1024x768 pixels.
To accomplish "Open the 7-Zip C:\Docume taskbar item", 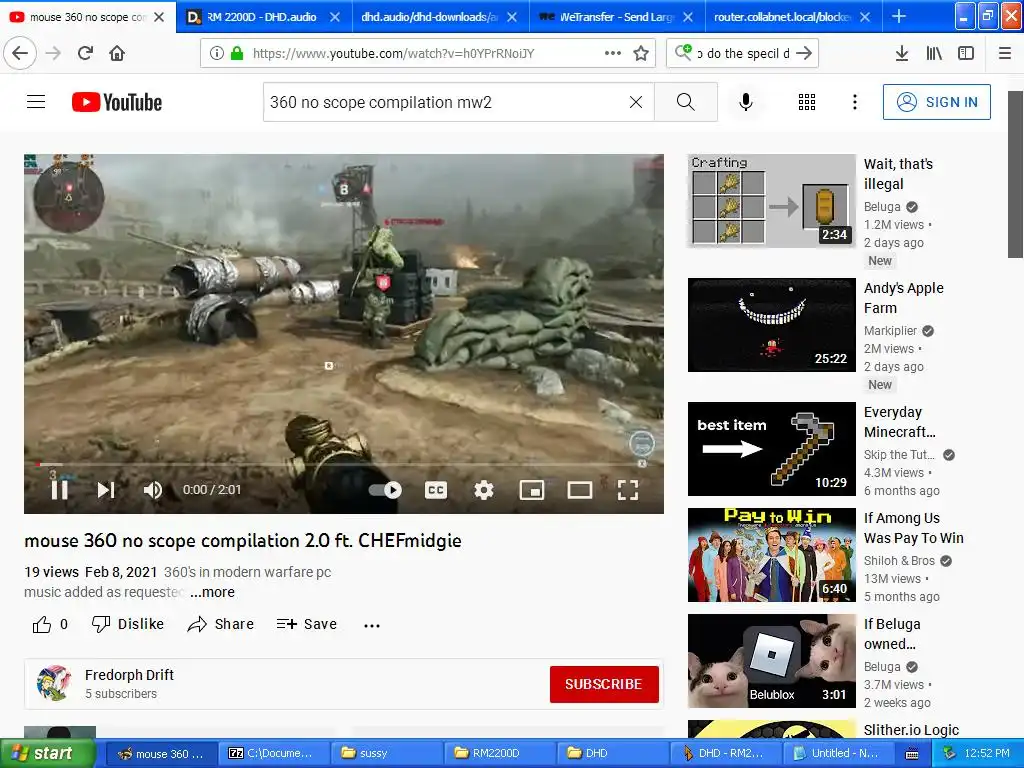I will [272, 753].
